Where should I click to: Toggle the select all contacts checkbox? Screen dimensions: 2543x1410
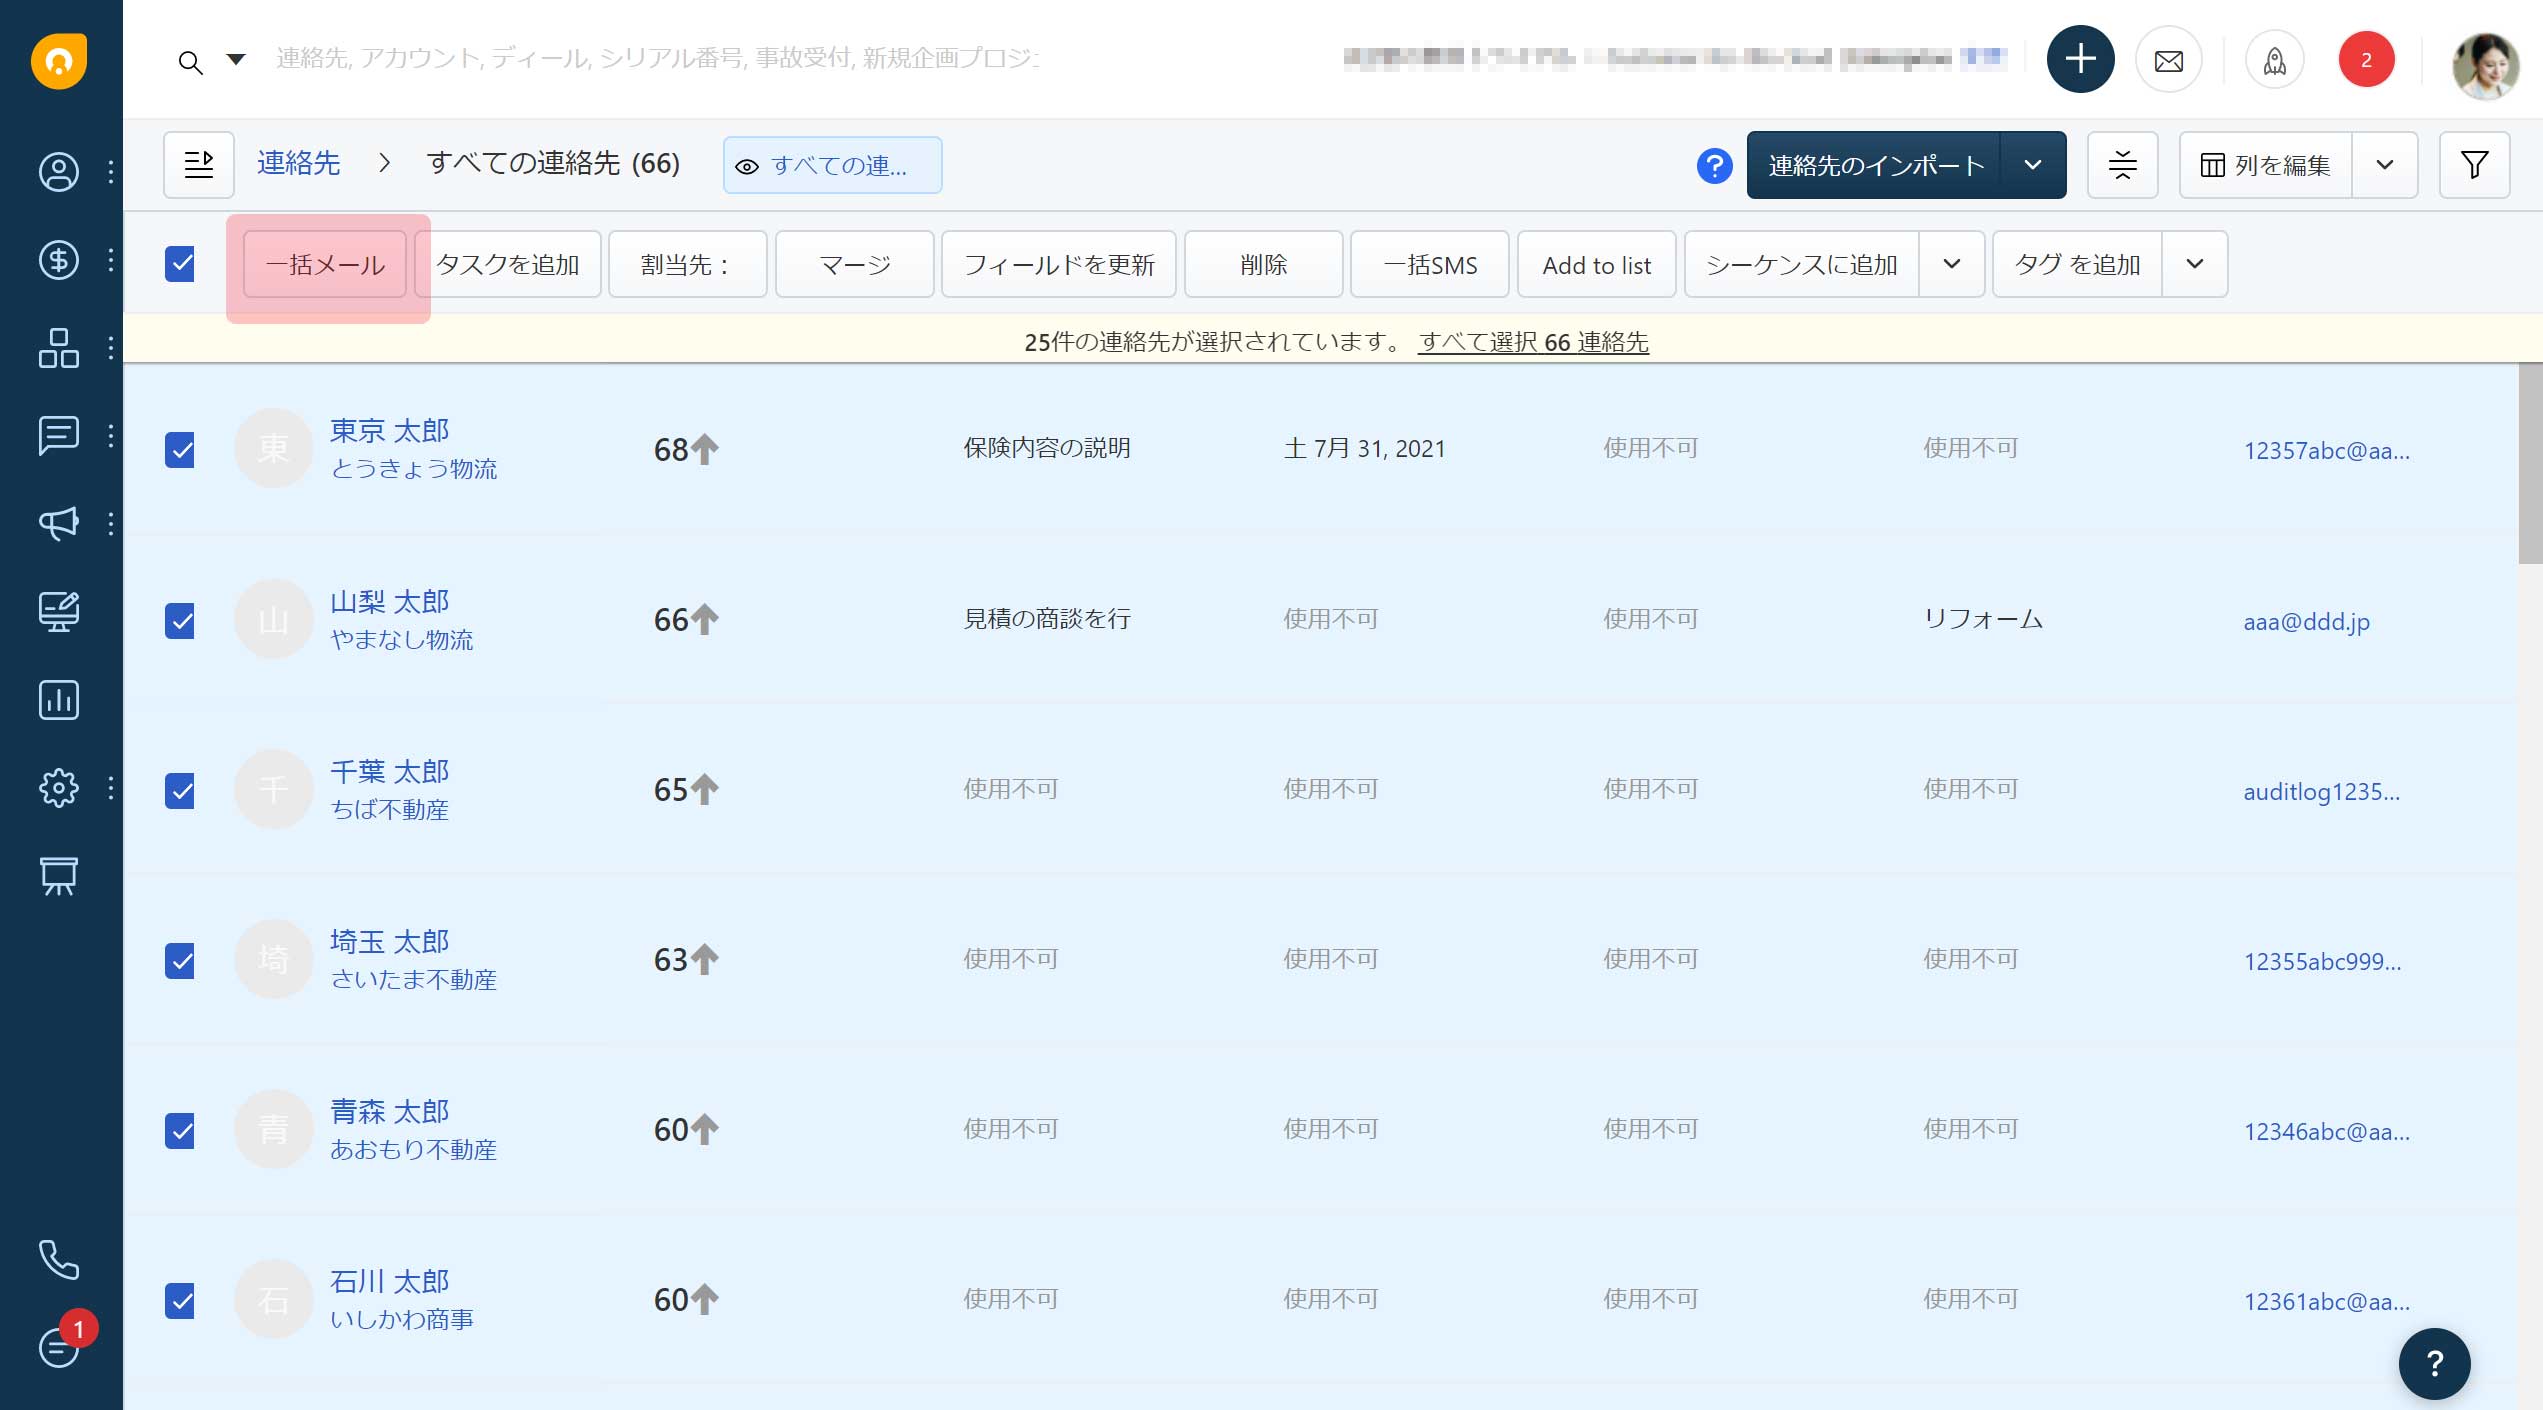[x=182, y=264]
